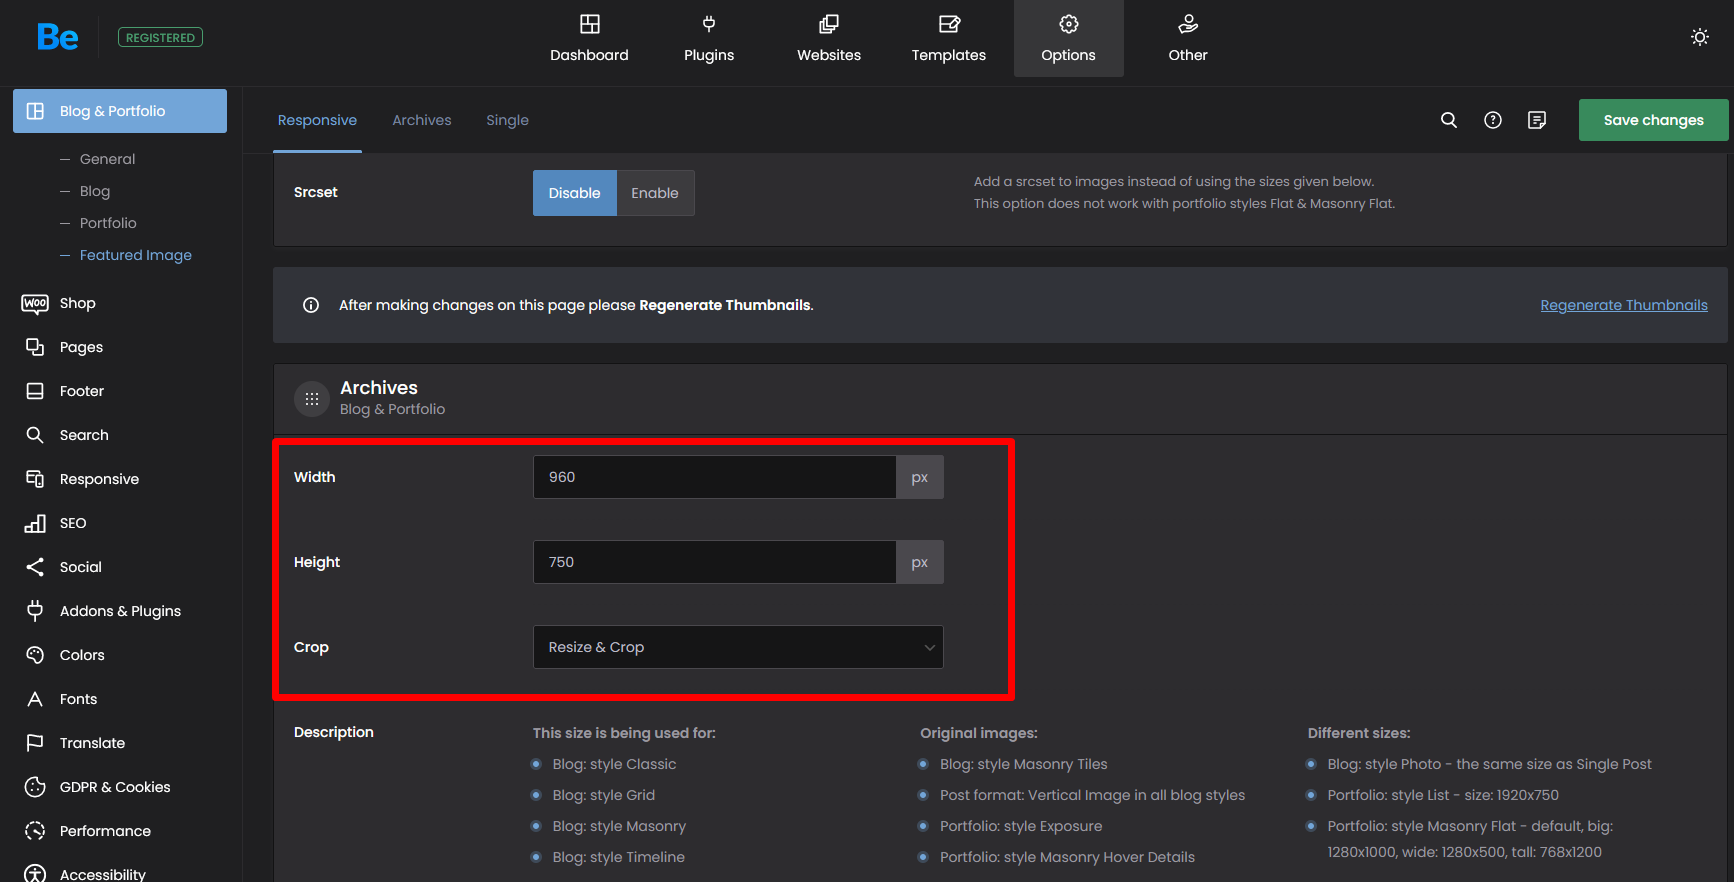Click the Regenerate Thumbnails link

click(x=1624, y=305)
